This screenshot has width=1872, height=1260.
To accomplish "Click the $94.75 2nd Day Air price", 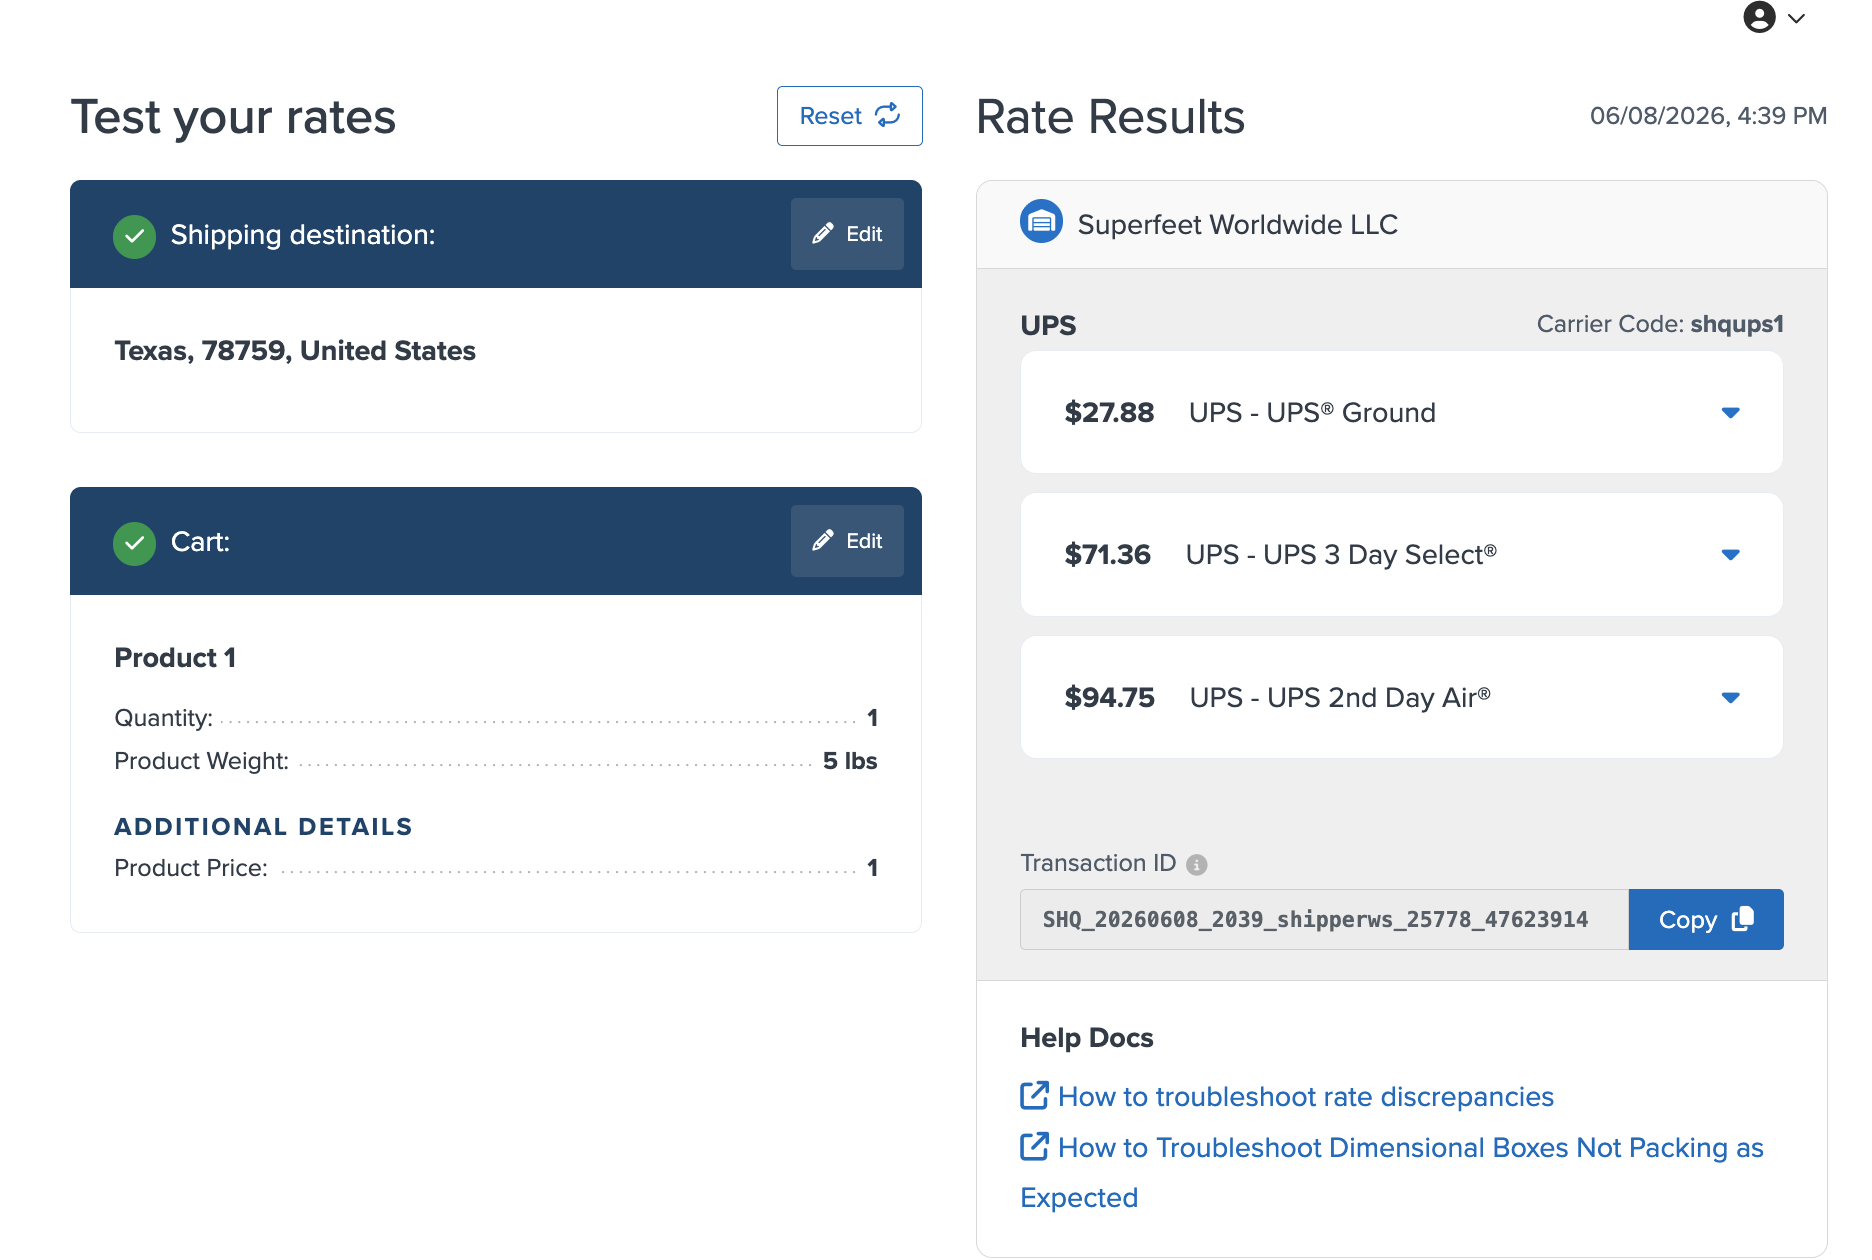I will click(x=1109, y=698).
